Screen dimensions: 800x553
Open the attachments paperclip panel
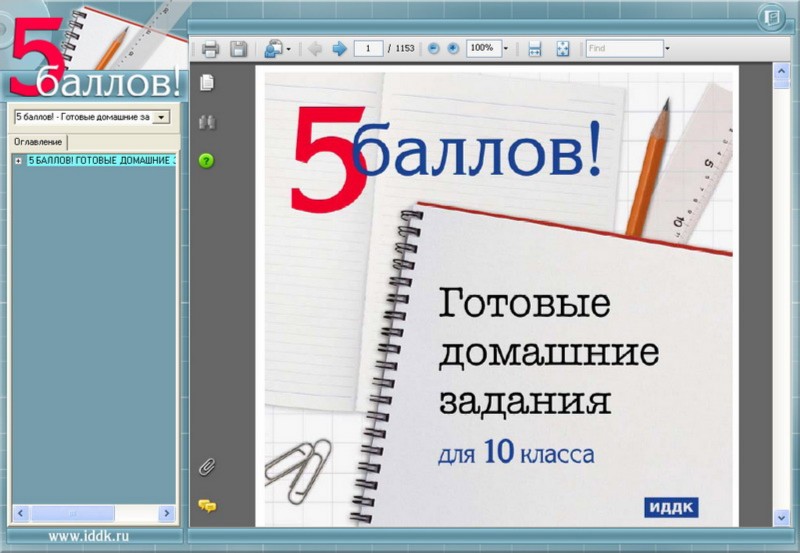207,466
